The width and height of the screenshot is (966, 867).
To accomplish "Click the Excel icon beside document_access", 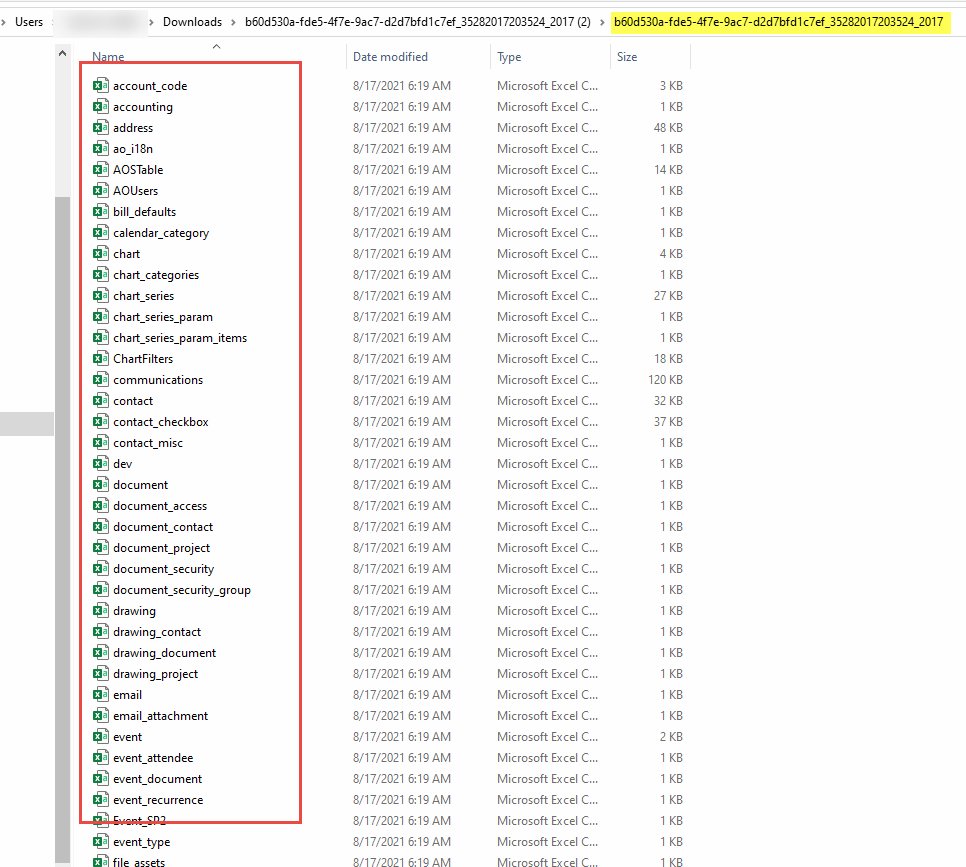I will pyautogui.click(x=100, y=505).
